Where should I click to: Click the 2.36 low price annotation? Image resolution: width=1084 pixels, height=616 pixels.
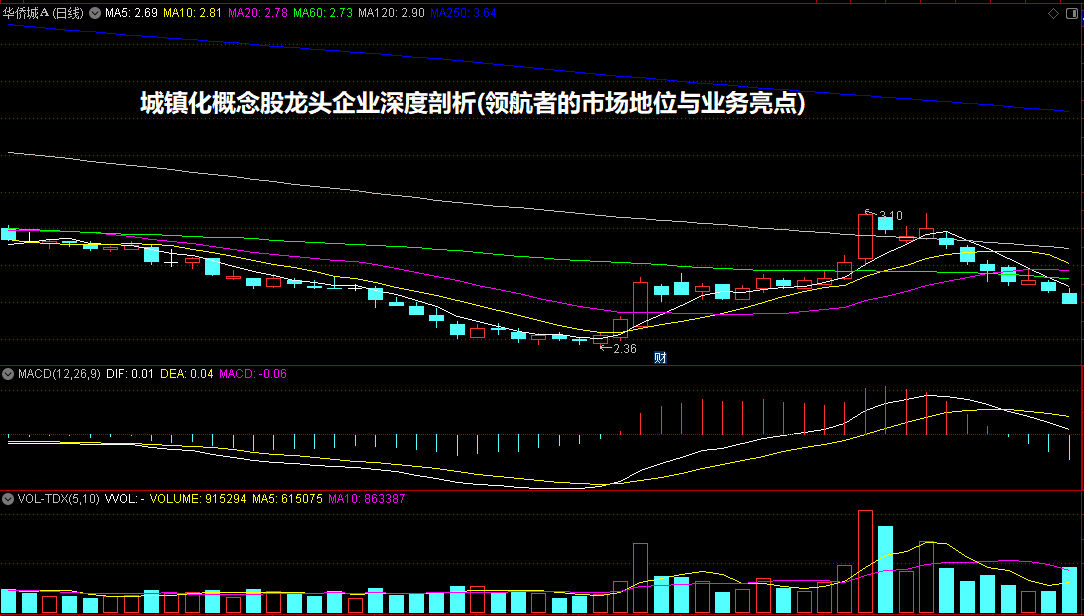(624, 348)
